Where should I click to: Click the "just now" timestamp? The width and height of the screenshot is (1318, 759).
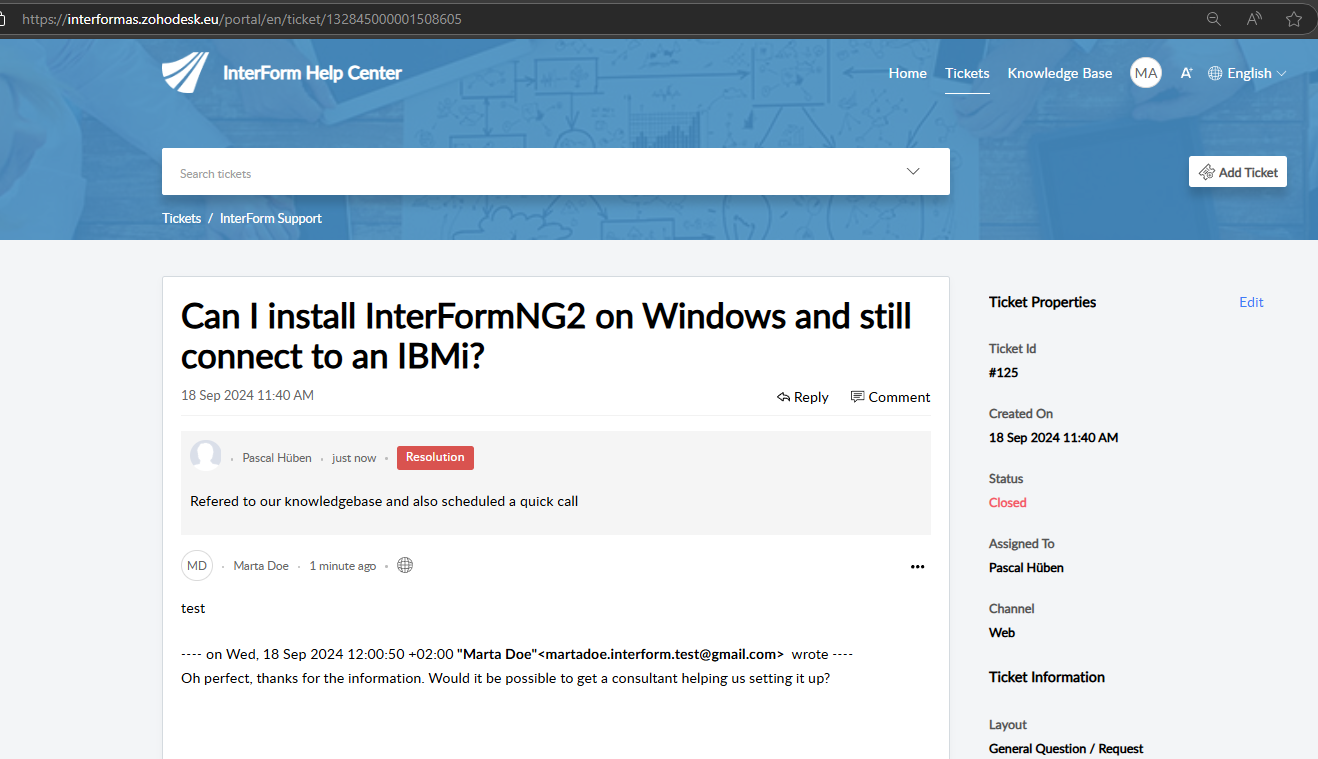point(354,458)
